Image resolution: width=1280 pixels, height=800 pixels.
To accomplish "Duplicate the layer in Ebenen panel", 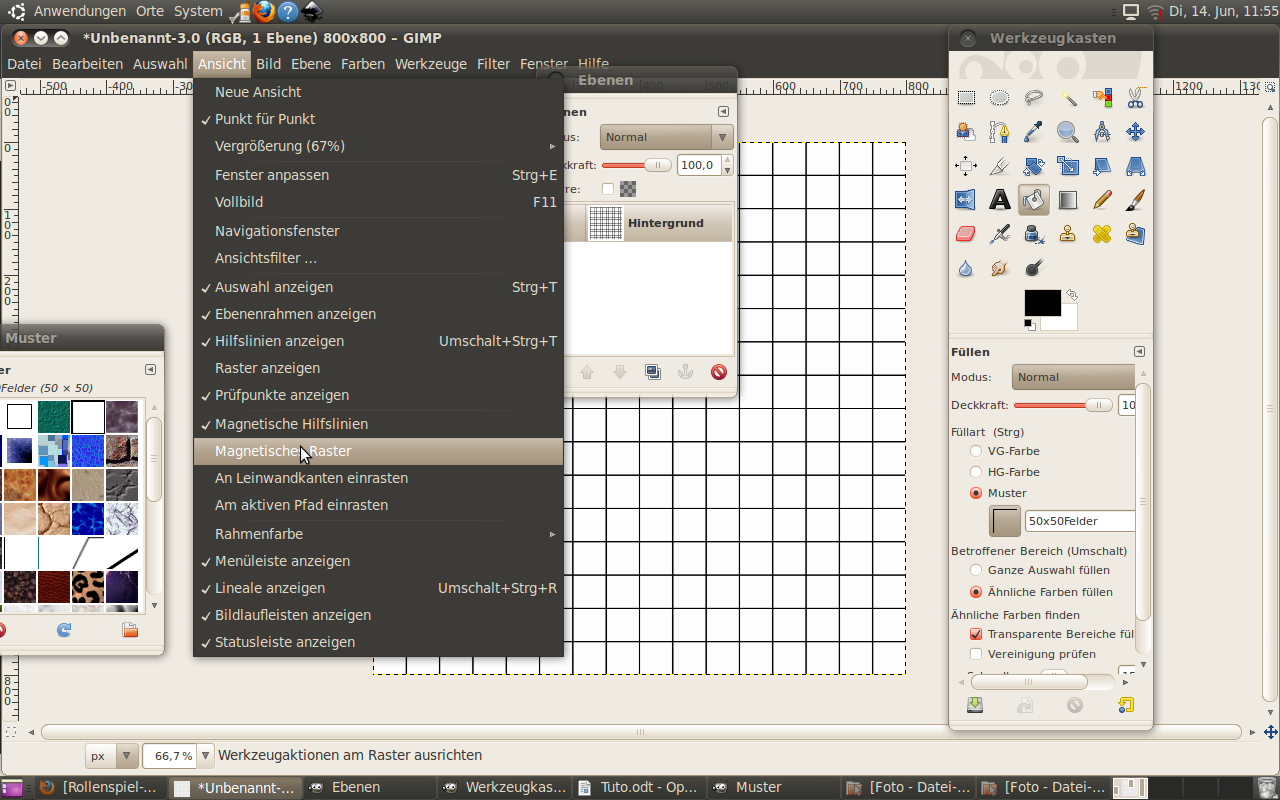I will point(653,372).
